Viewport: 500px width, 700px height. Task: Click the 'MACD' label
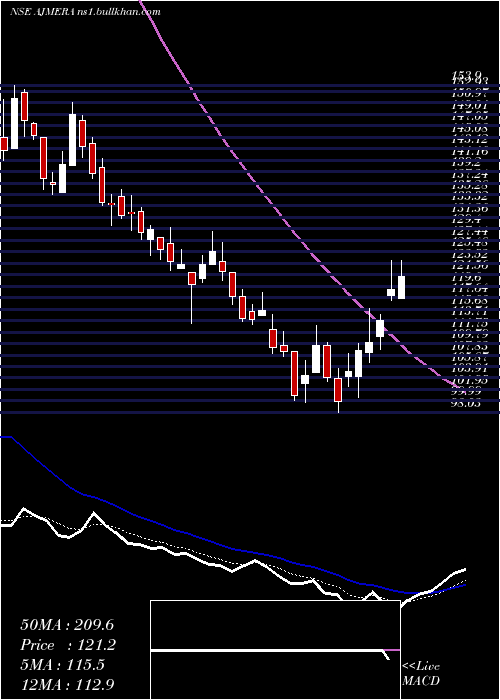(x=420, y=681)
